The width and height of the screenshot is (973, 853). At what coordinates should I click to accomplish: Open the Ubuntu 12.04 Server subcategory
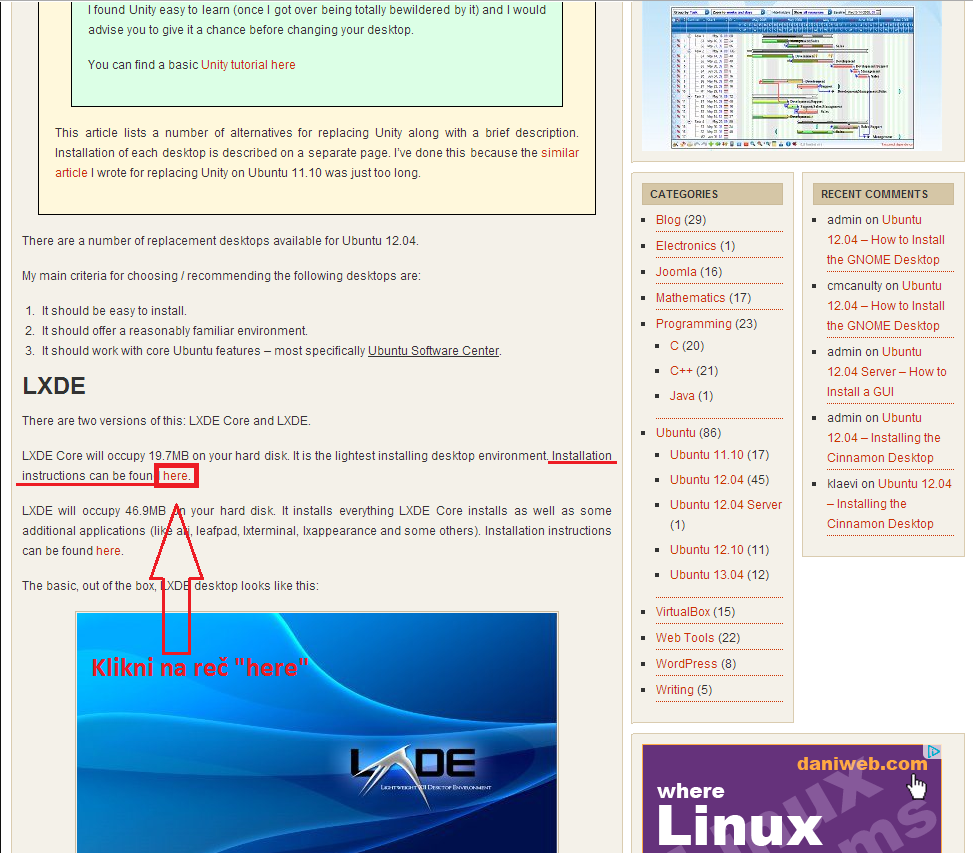[725, 505]
